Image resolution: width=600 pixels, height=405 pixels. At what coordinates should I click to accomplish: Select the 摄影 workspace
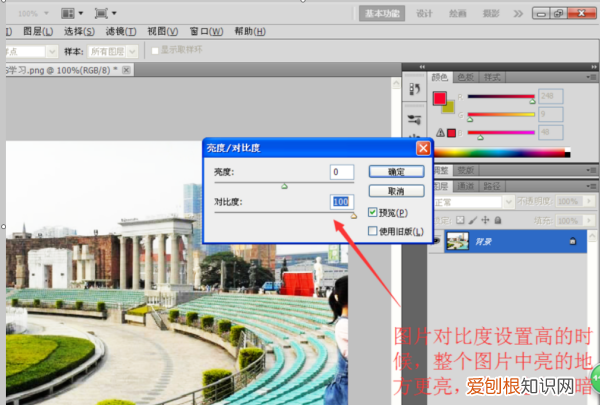pos(491,14)
